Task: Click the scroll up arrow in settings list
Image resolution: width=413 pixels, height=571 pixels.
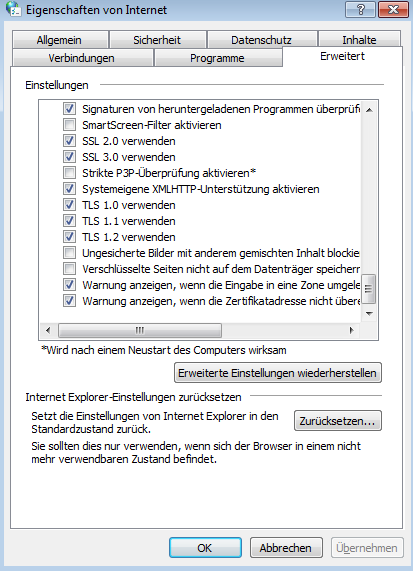Action: tap(369, 110)
